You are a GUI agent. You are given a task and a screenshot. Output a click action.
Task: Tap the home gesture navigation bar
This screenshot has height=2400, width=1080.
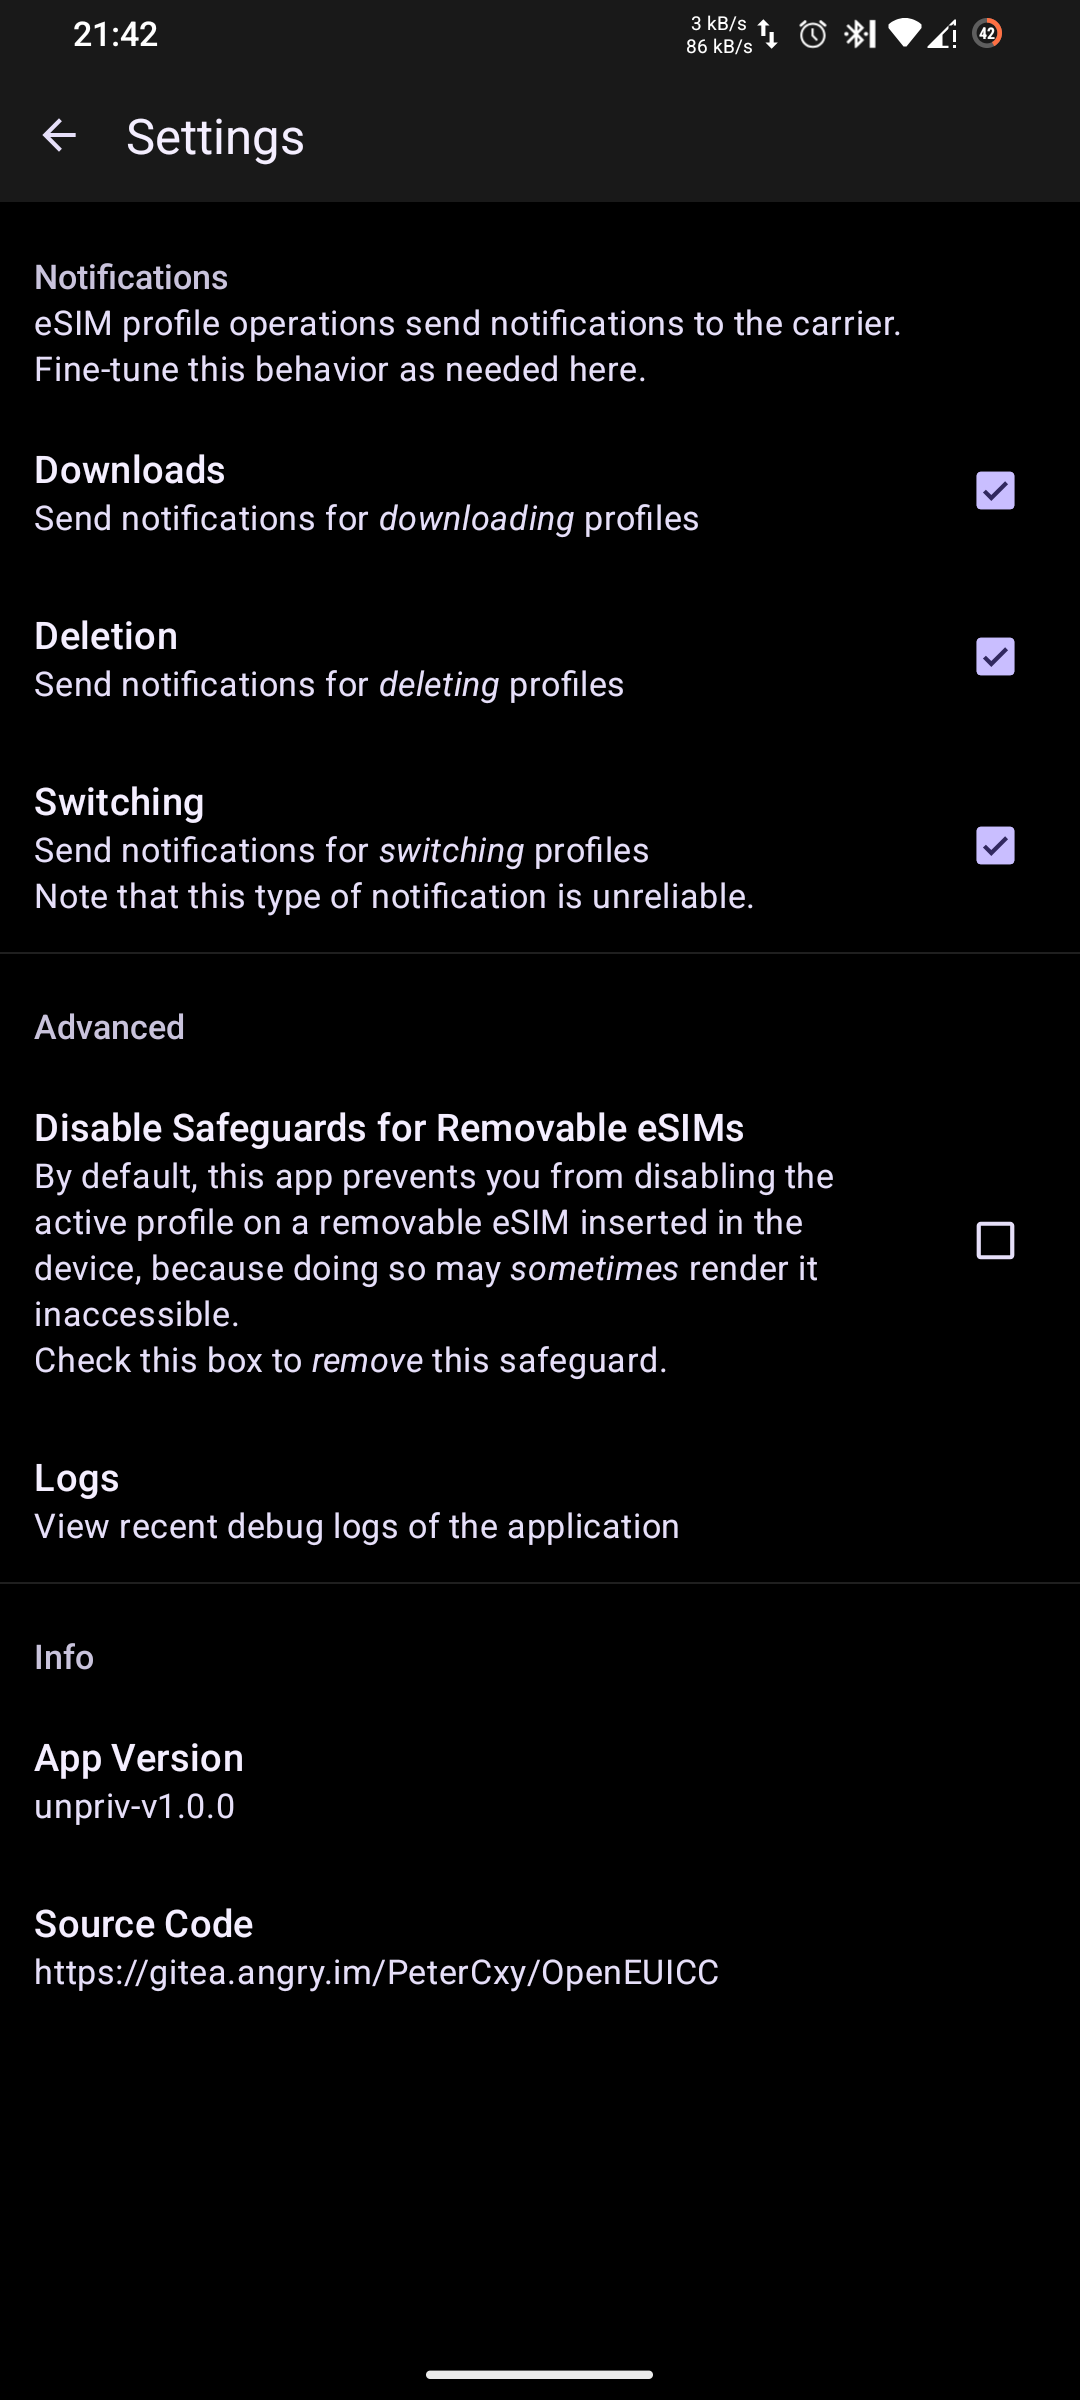(540, 2374)
